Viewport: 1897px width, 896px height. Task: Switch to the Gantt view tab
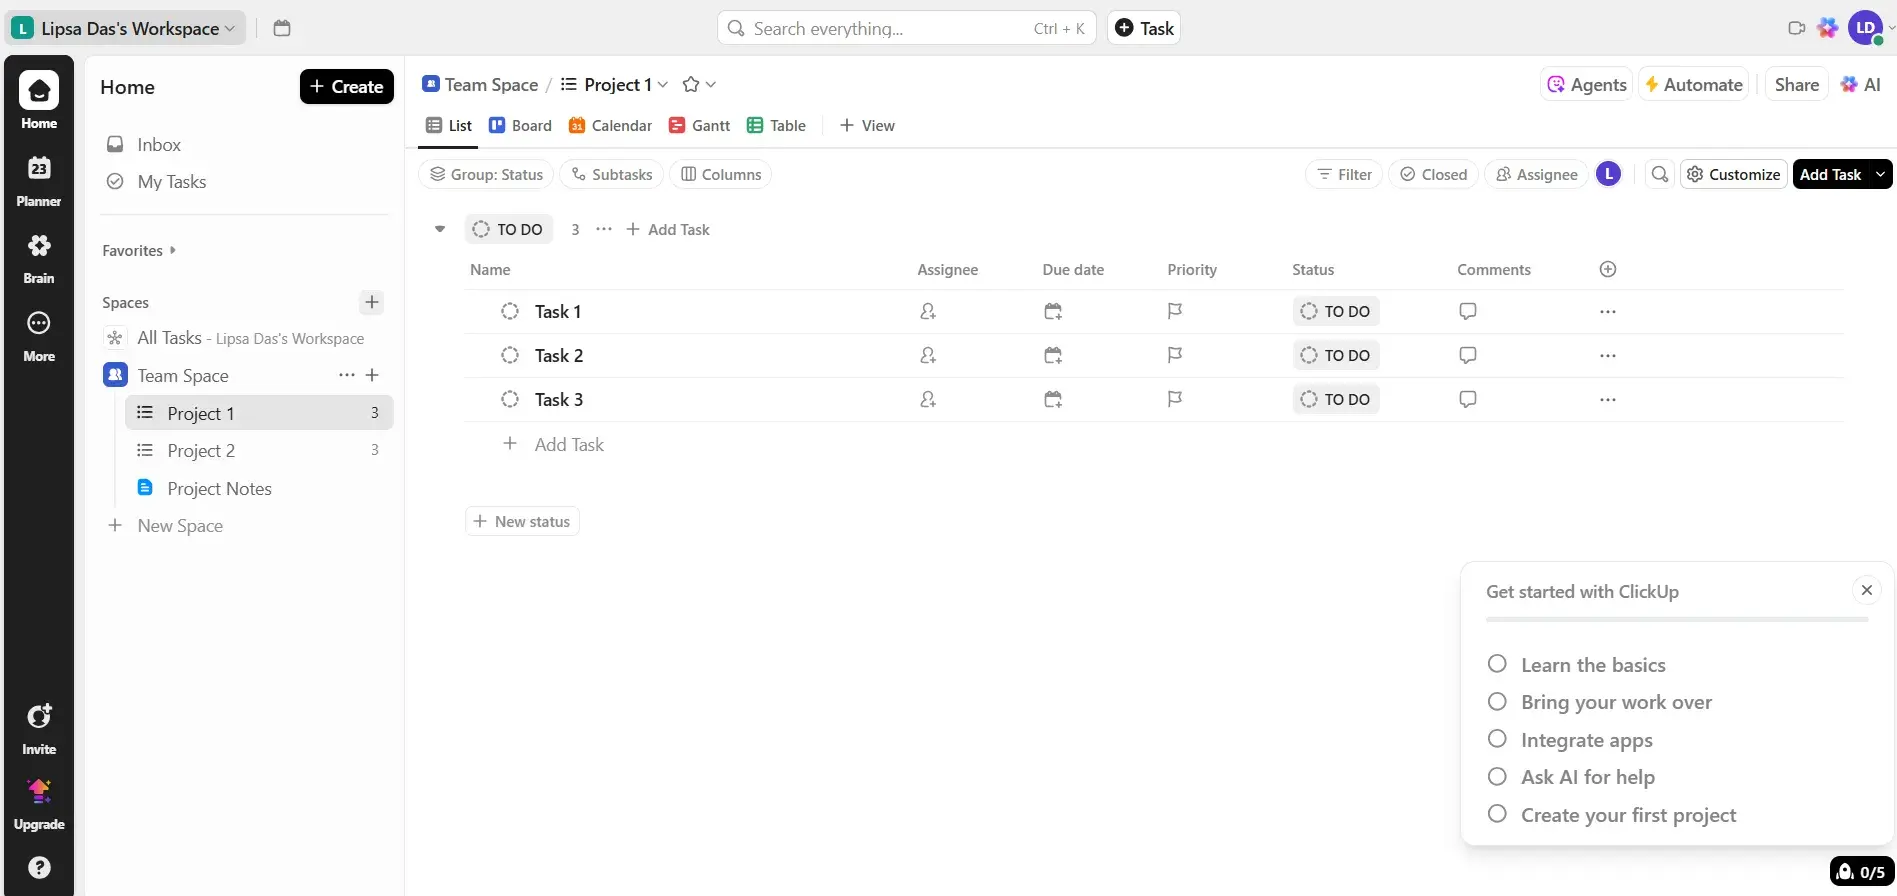699,125
